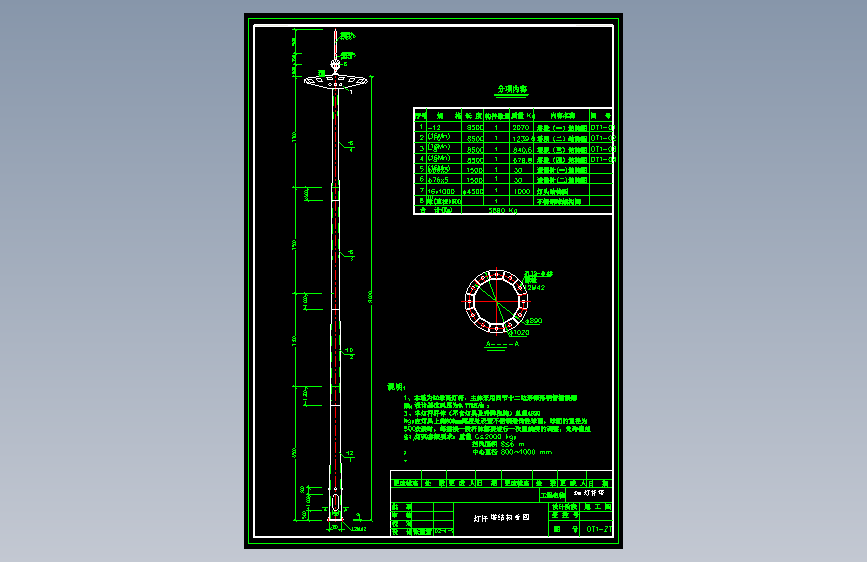Select the 'φ890' diameter label

point(534,321)
